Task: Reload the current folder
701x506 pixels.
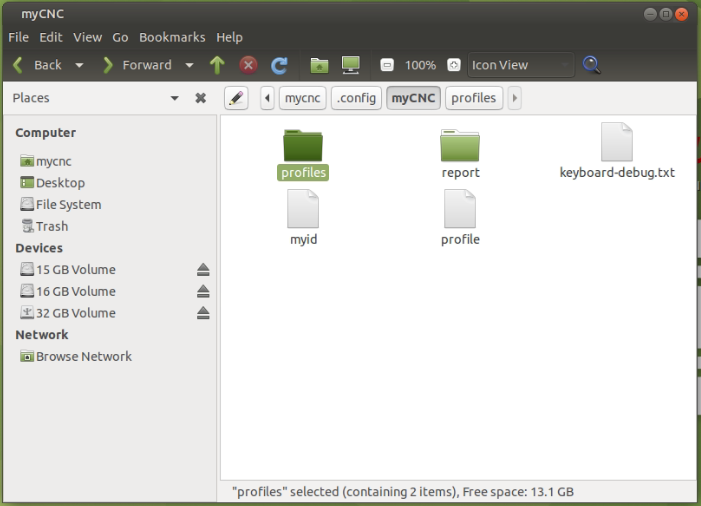Action: coord(280,65)
